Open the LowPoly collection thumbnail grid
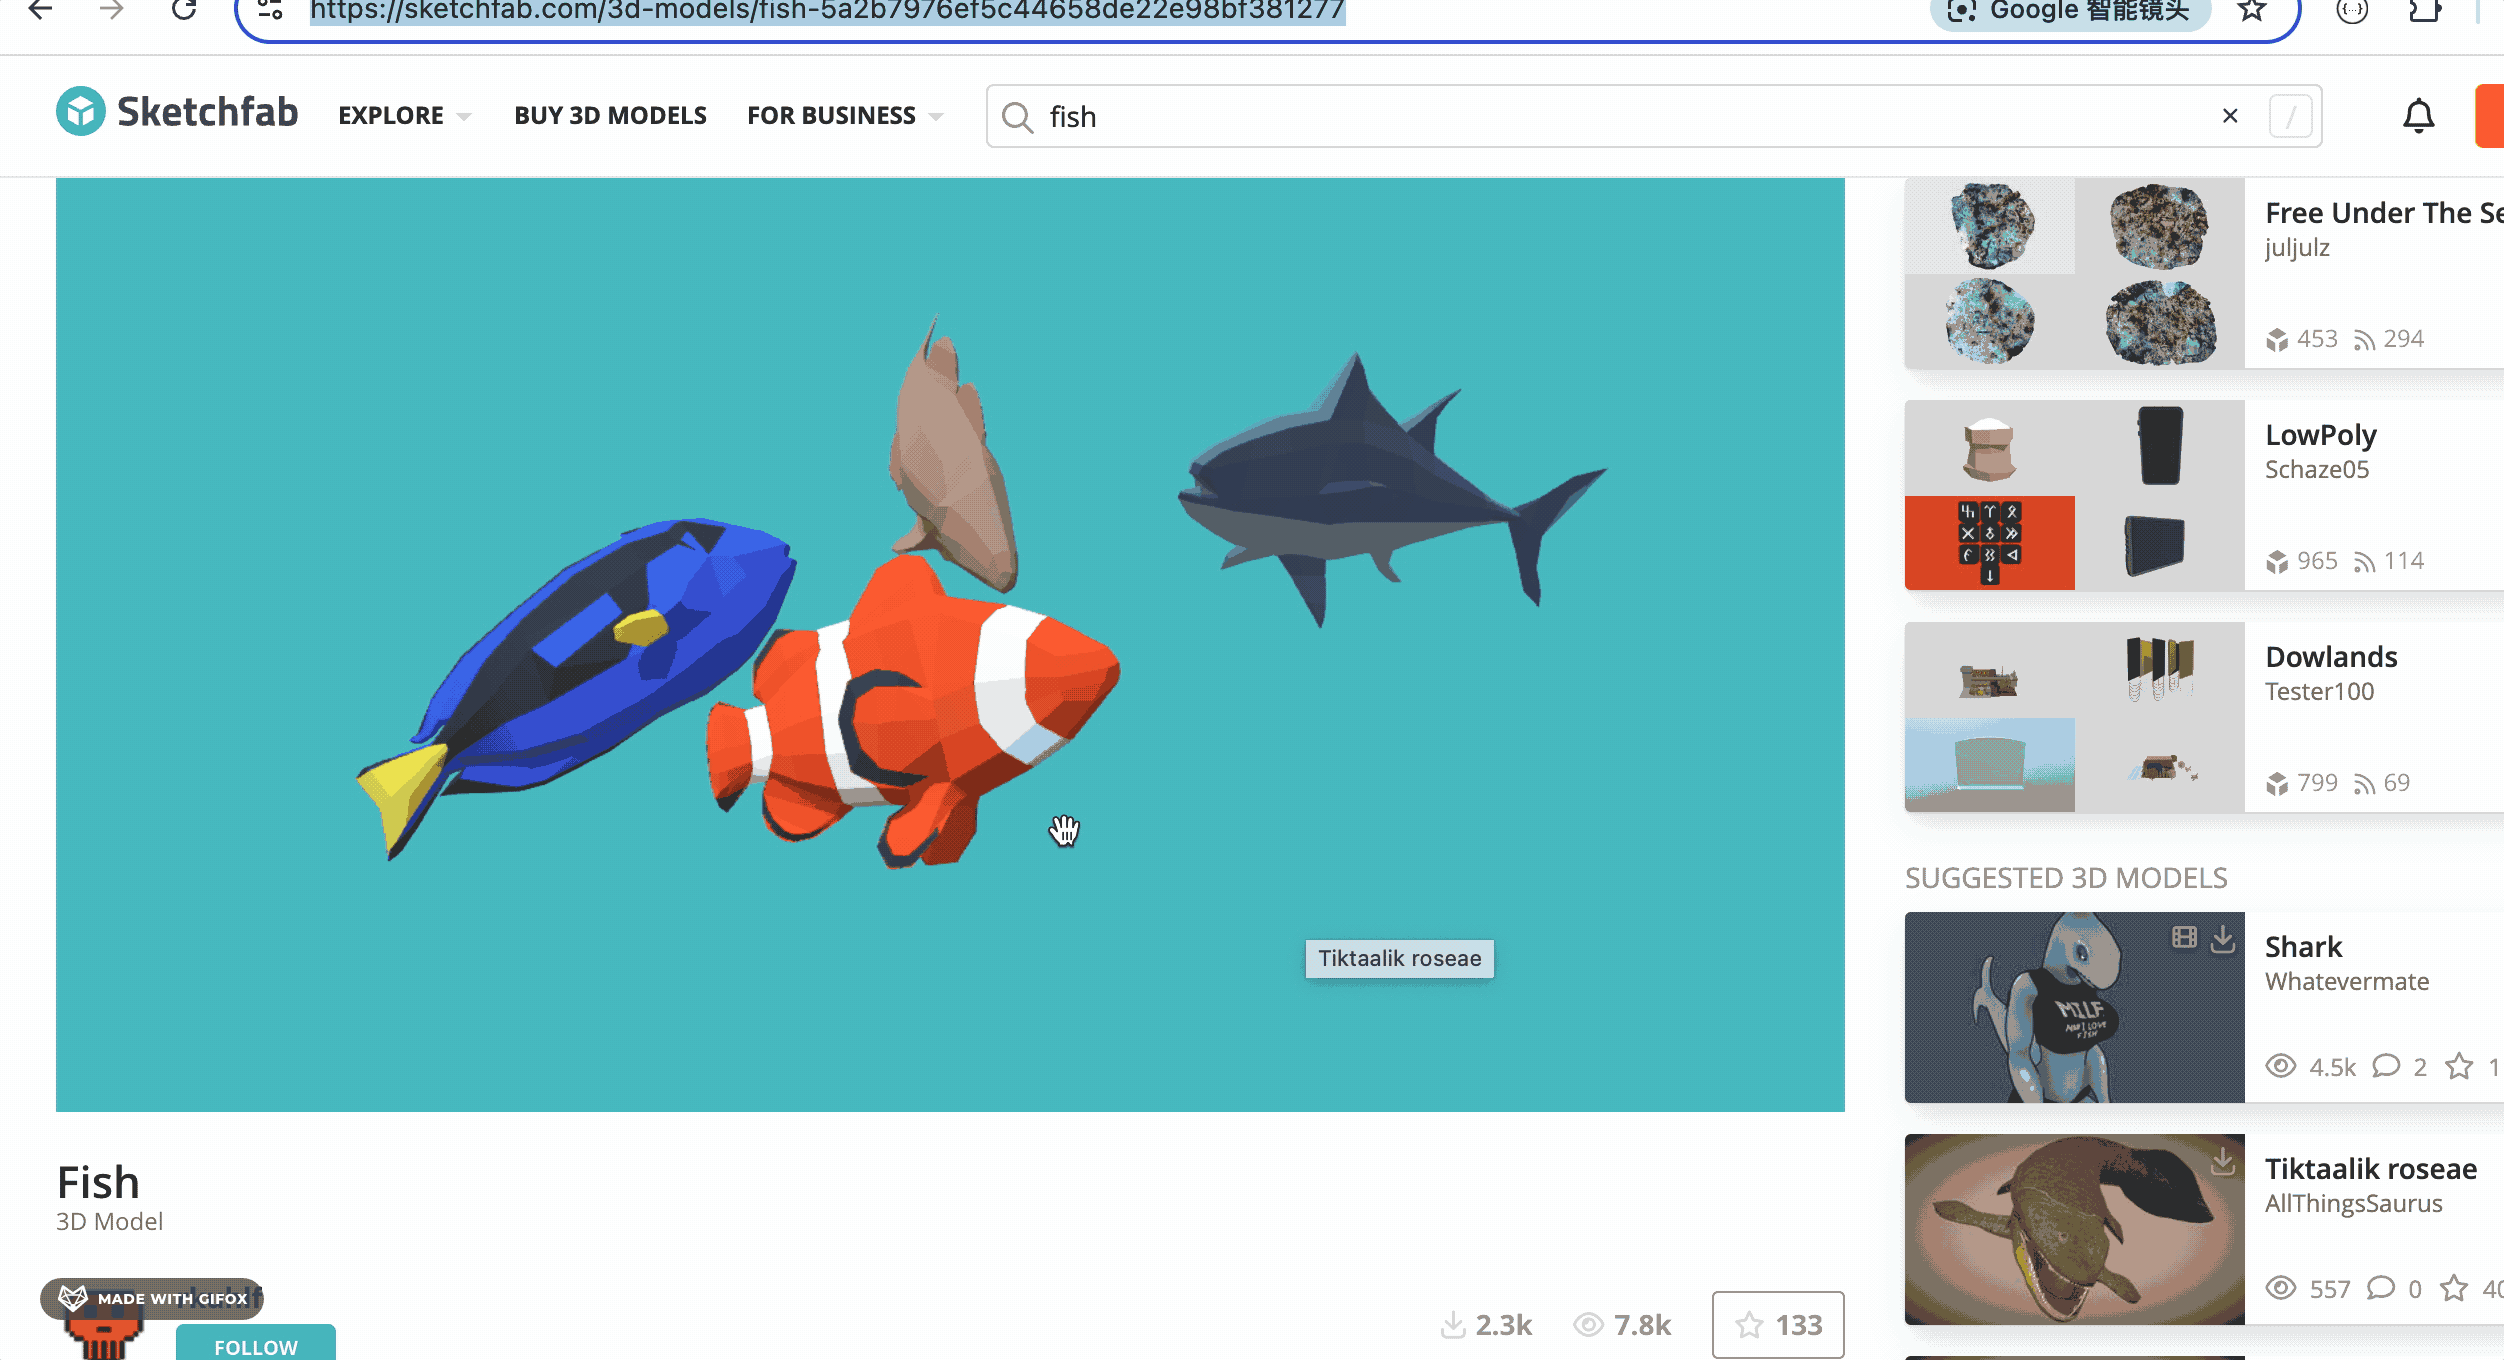2504x1360 pixels. (x=2075, y=495)
